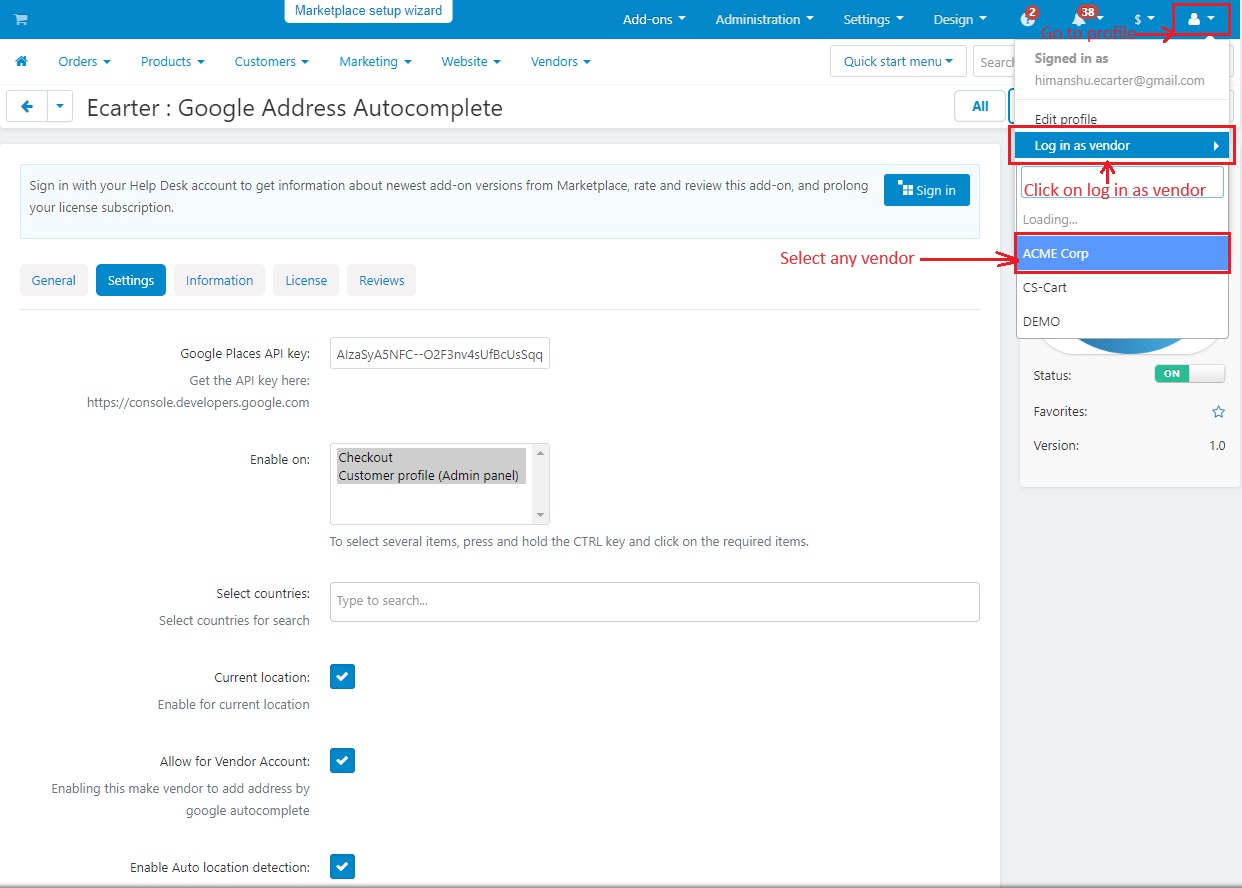Add add-on to Favorites via star icon
This screenshot has width=1242, height=888.
pos(1218,412)
